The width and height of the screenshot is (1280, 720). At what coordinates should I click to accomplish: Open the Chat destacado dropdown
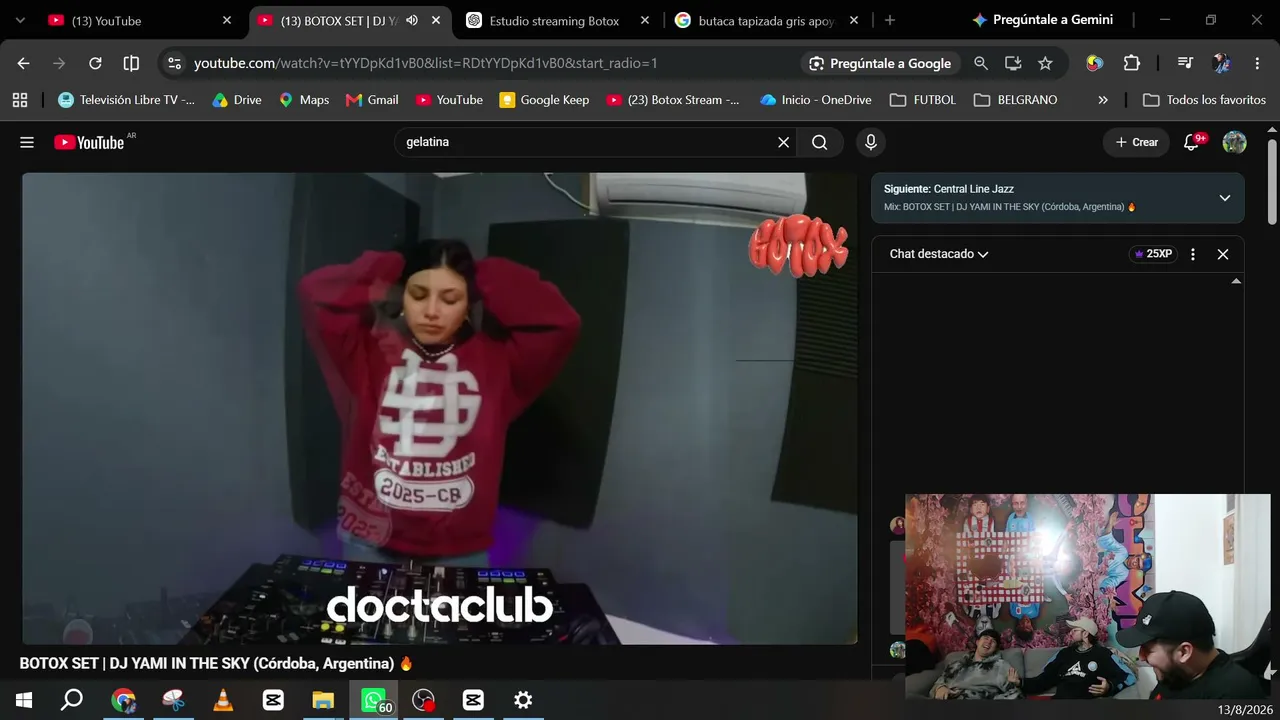pyautogui.click(x=939, y=254)
